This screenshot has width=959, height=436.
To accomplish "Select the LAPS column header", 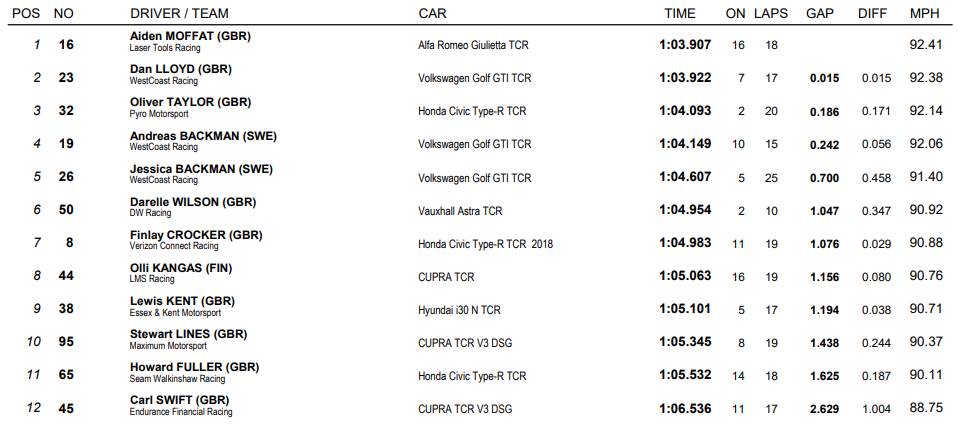I will pyautogui.click(x=771, y=13).
